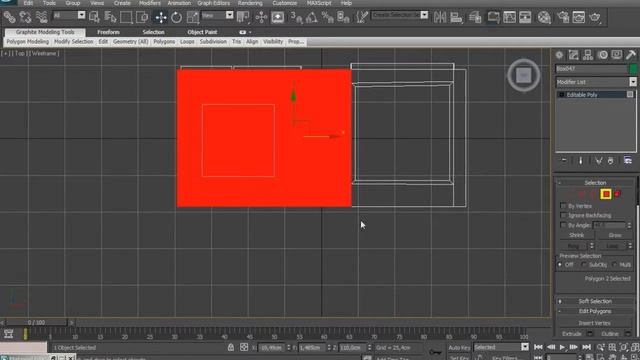640x360 pixels.
Task: Click the Render teapot icon
Action: [x=595, y=17]
